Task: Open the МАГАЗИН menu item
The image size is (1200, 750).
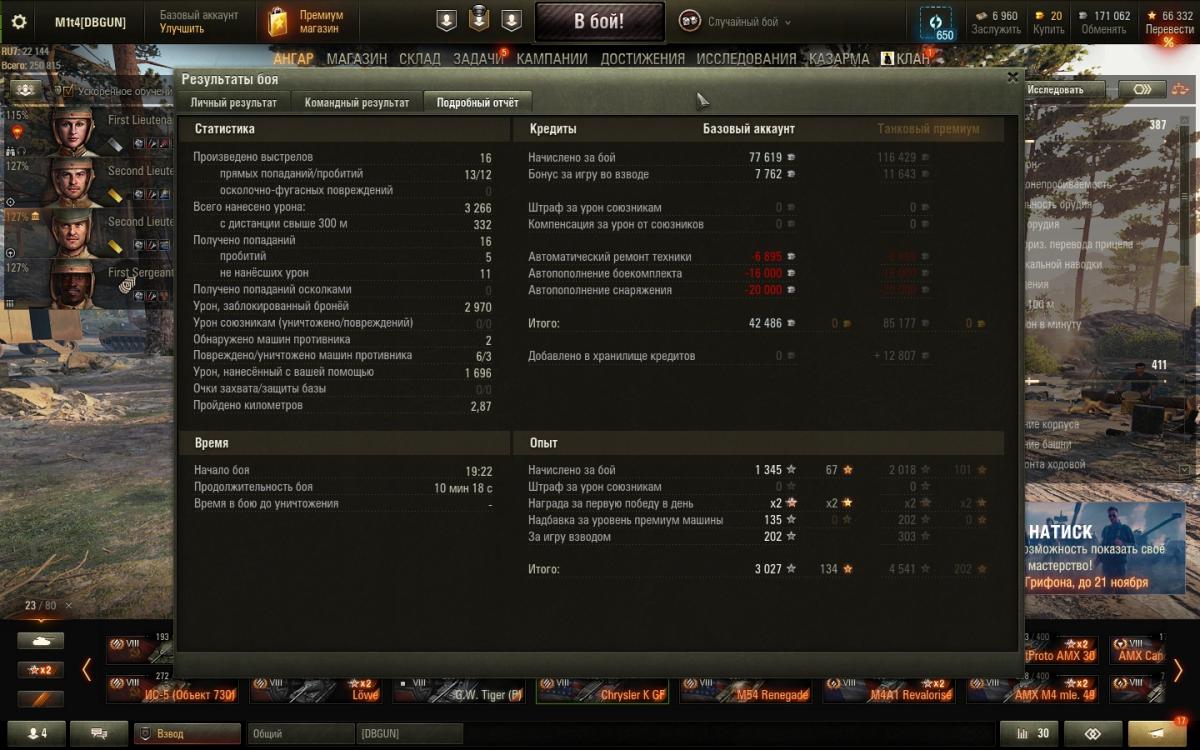Action: coord(356,59)
